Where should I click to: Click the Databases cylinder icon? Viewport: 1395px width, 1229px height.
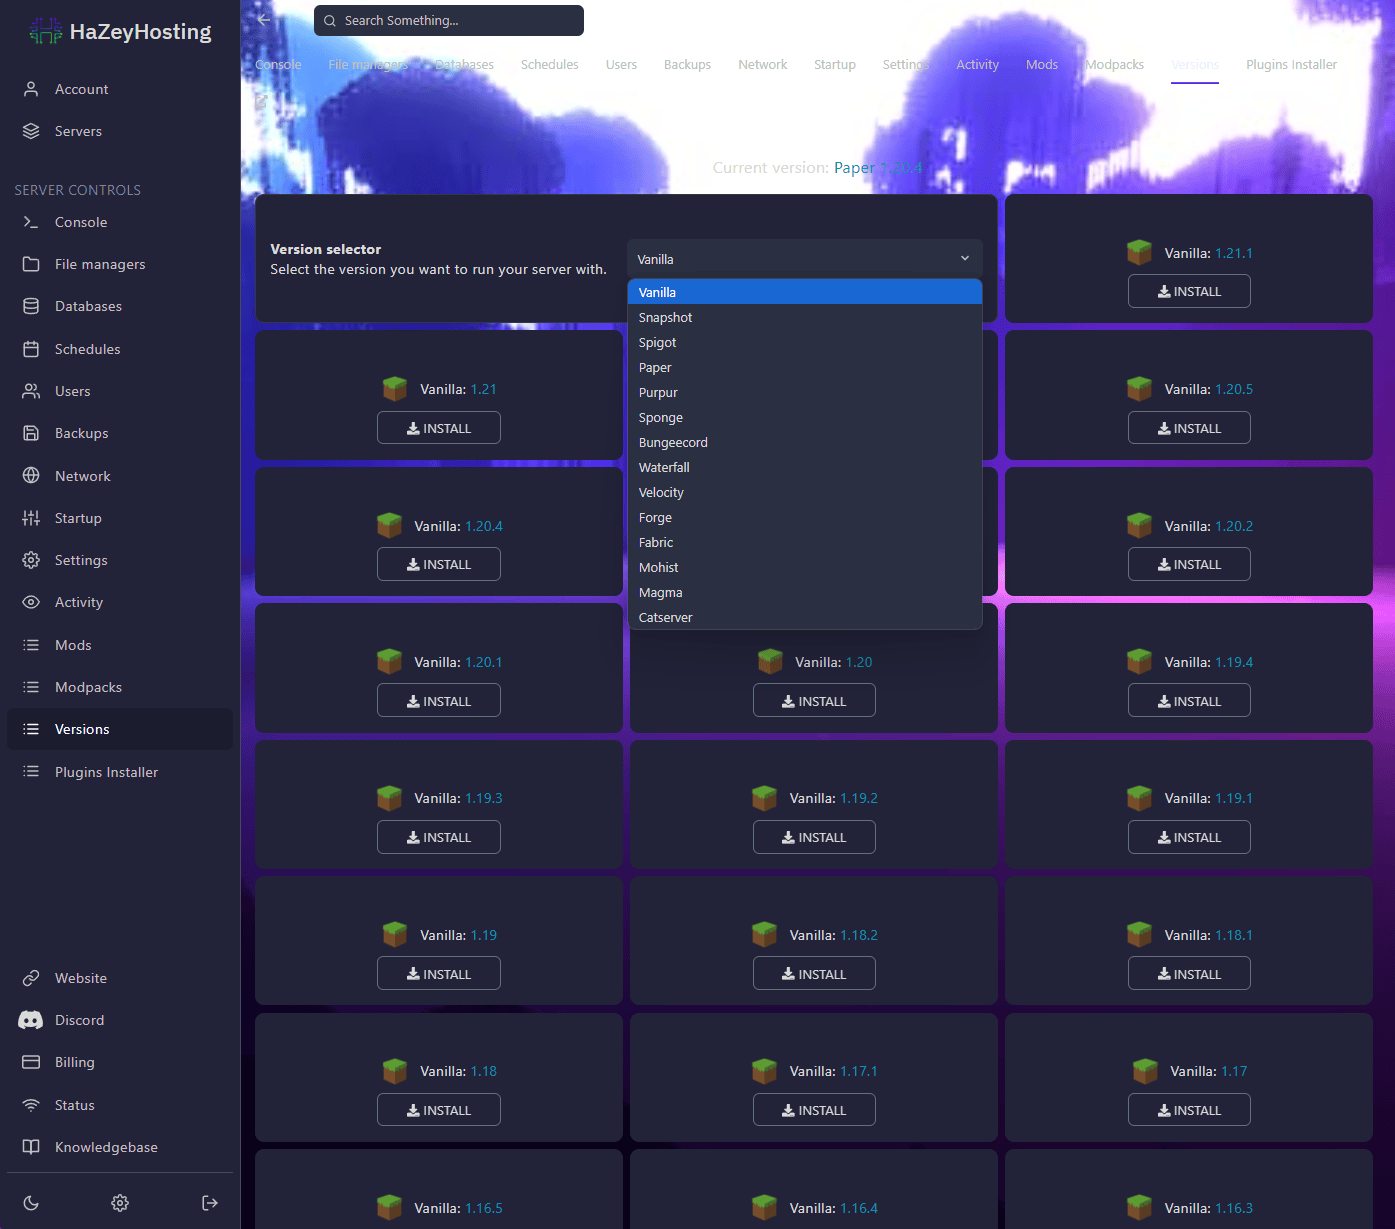tap(31, 306)
